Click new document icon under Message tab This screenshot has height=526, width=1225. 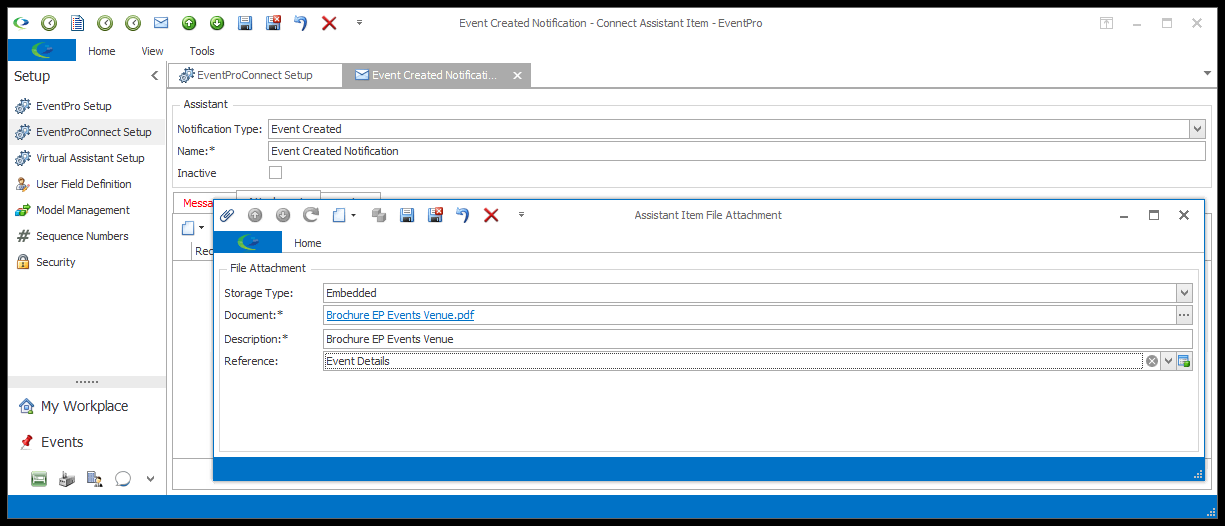point(187,229)
